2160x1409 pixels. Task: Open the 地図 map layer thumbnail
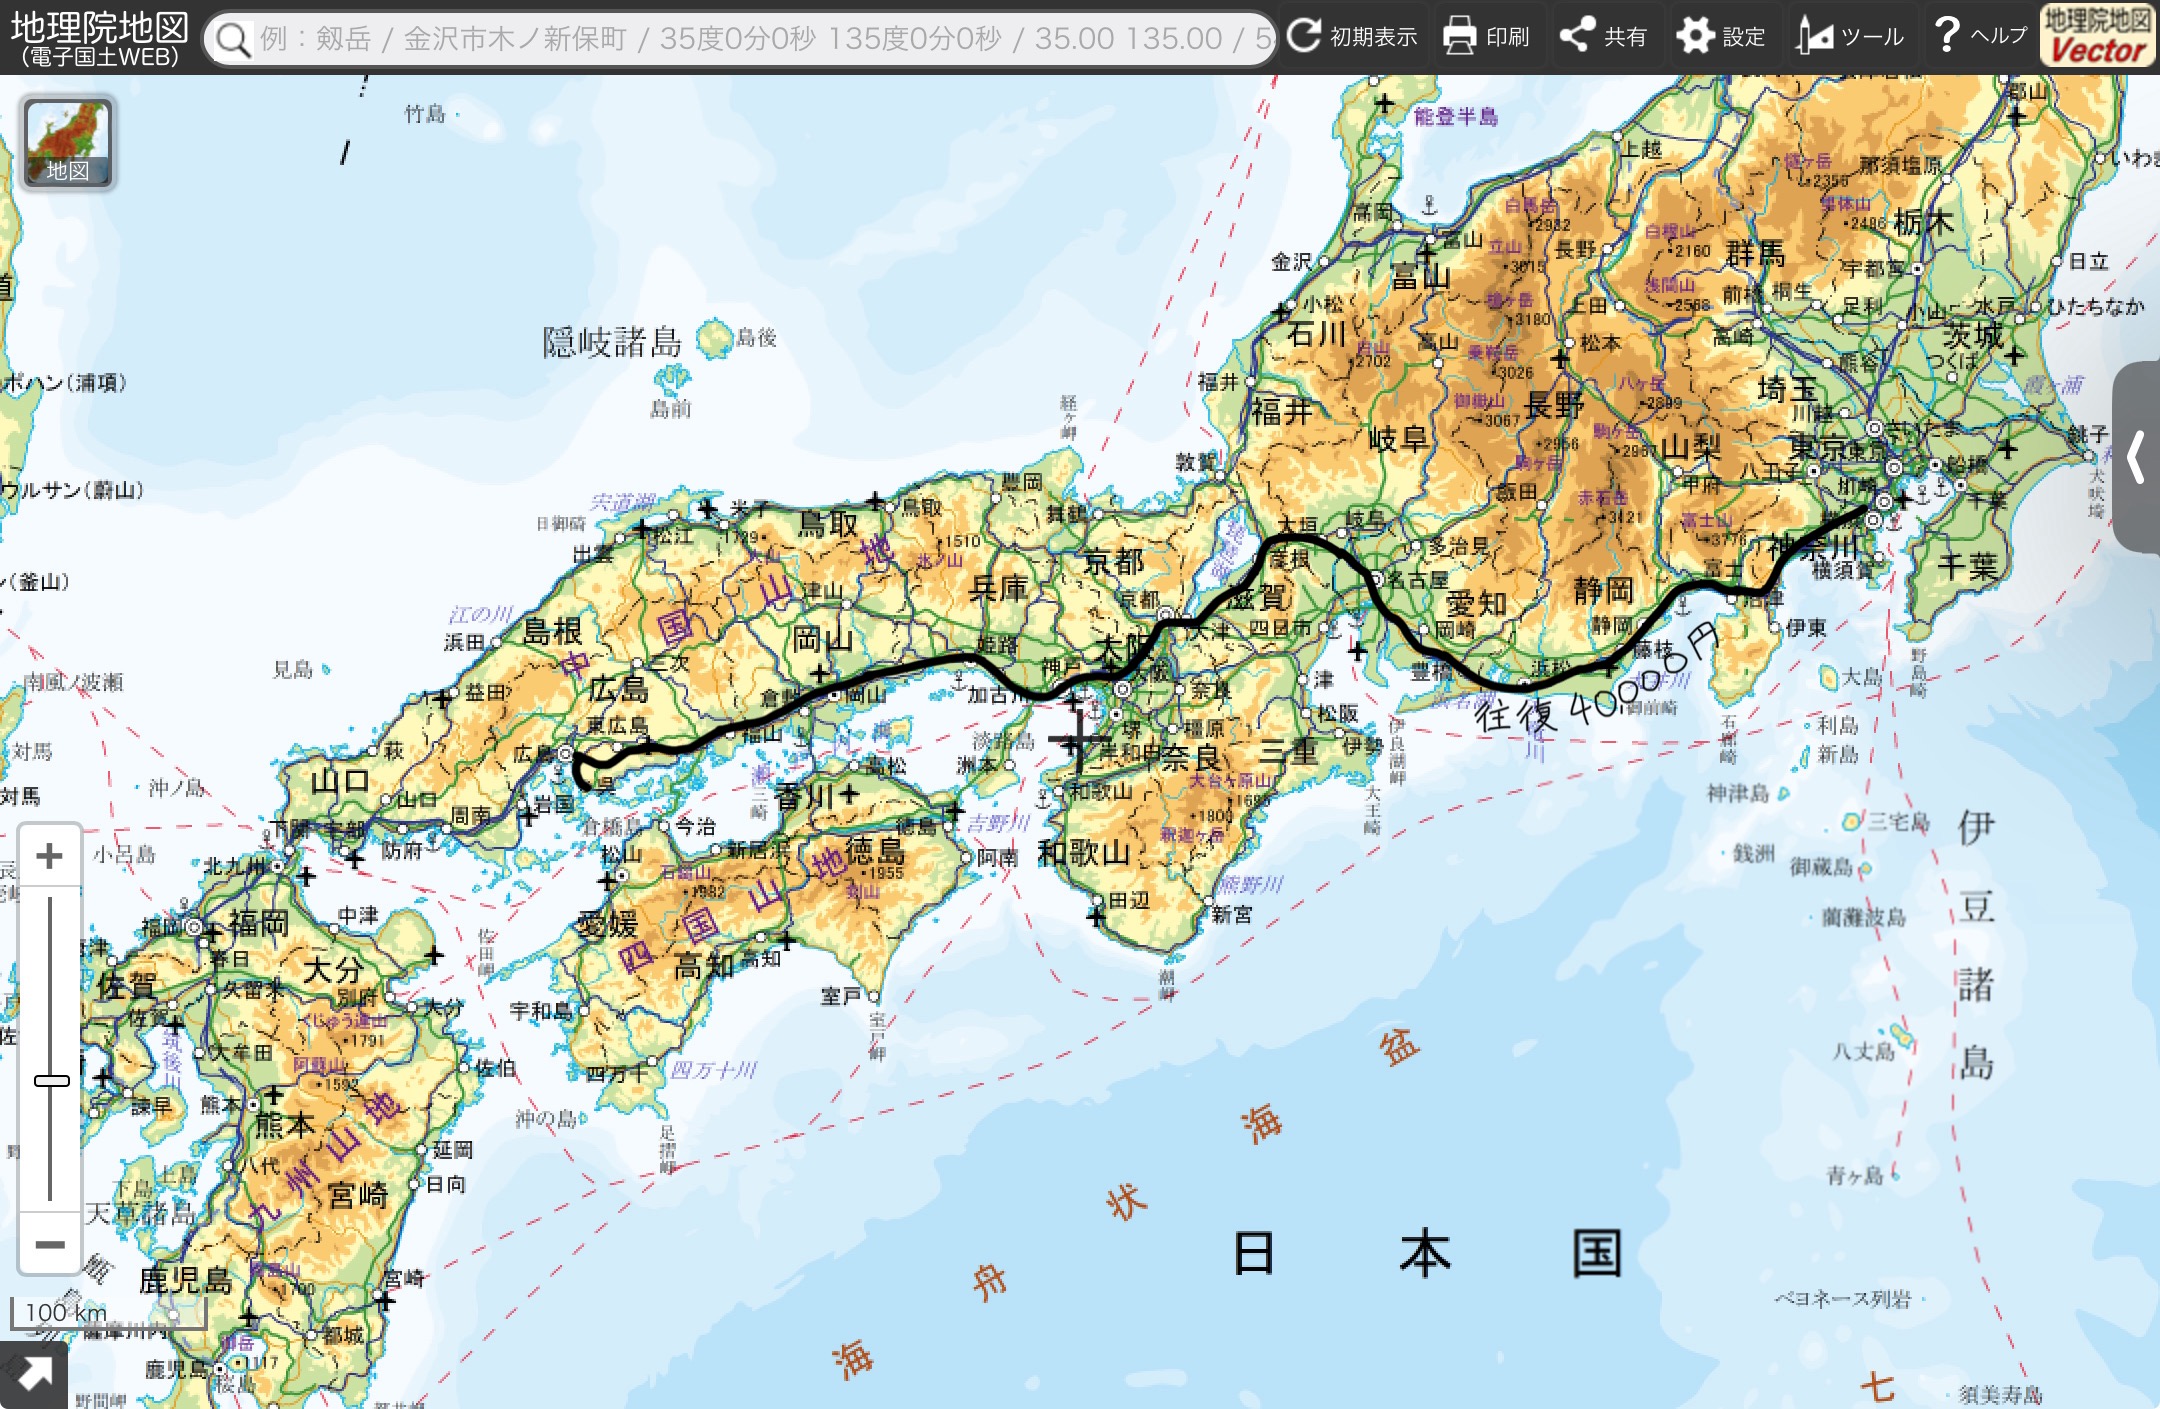tap(68, 142)
